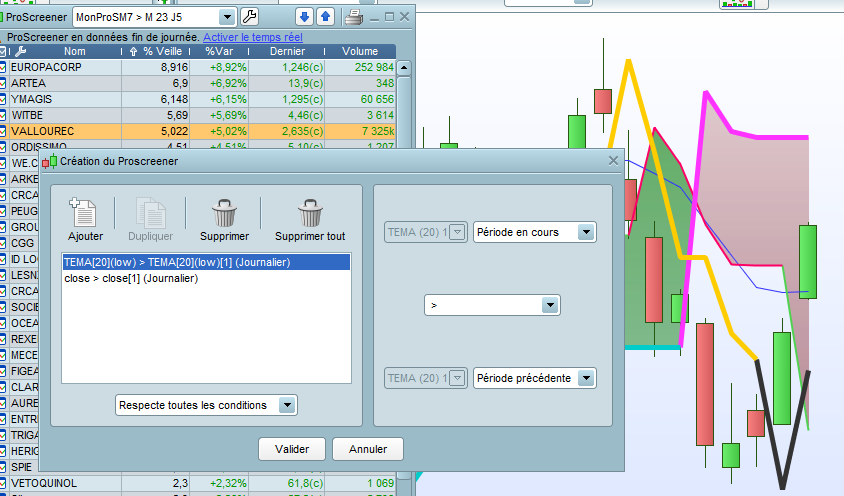
Task: Sort by Nom column header
Action: pos(74,52)
